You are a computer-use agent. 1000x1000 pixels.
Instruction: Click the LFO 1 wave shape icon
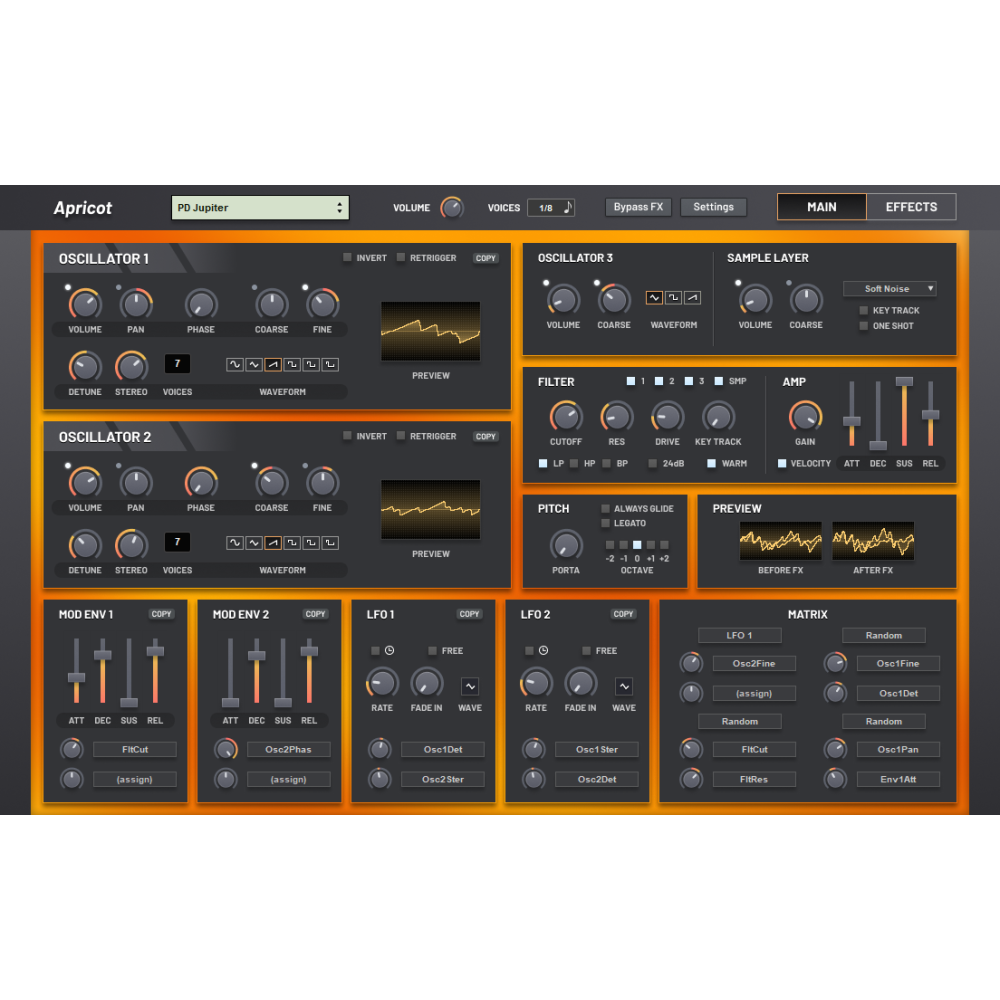[470, 686]
